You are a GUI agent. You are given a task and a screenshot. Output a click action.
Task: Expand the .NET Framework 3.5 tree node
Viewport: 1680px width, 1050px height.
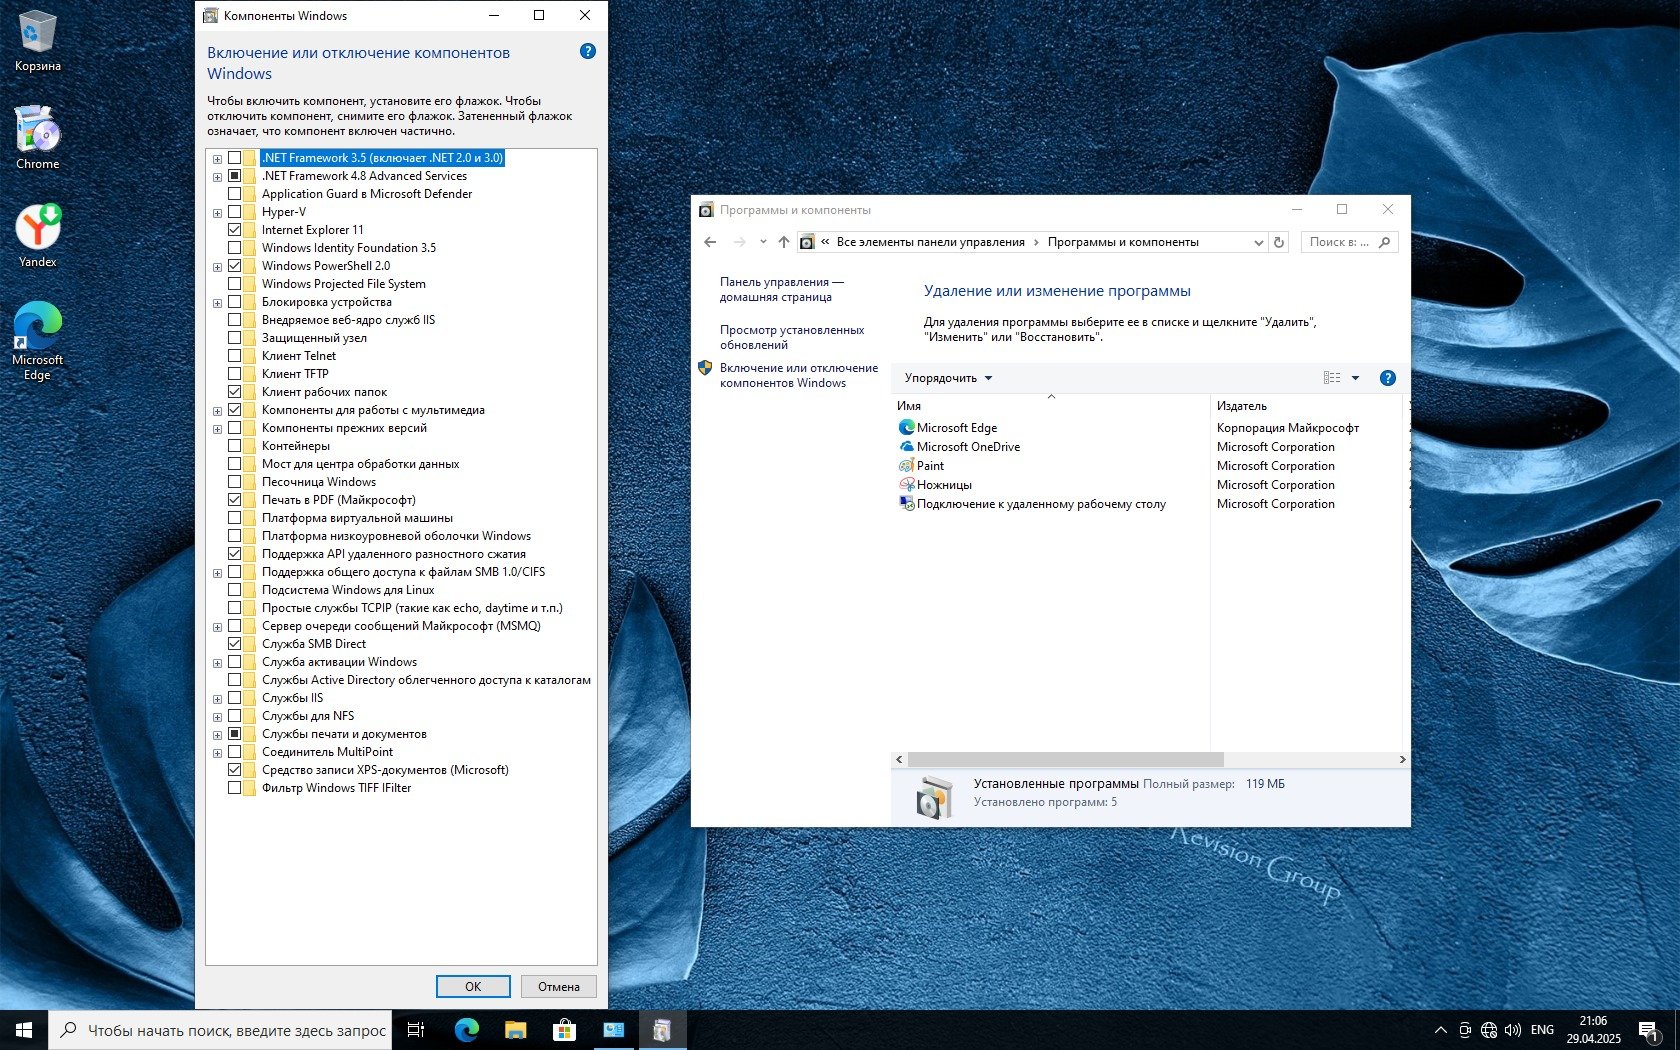(x=217, y=158)
